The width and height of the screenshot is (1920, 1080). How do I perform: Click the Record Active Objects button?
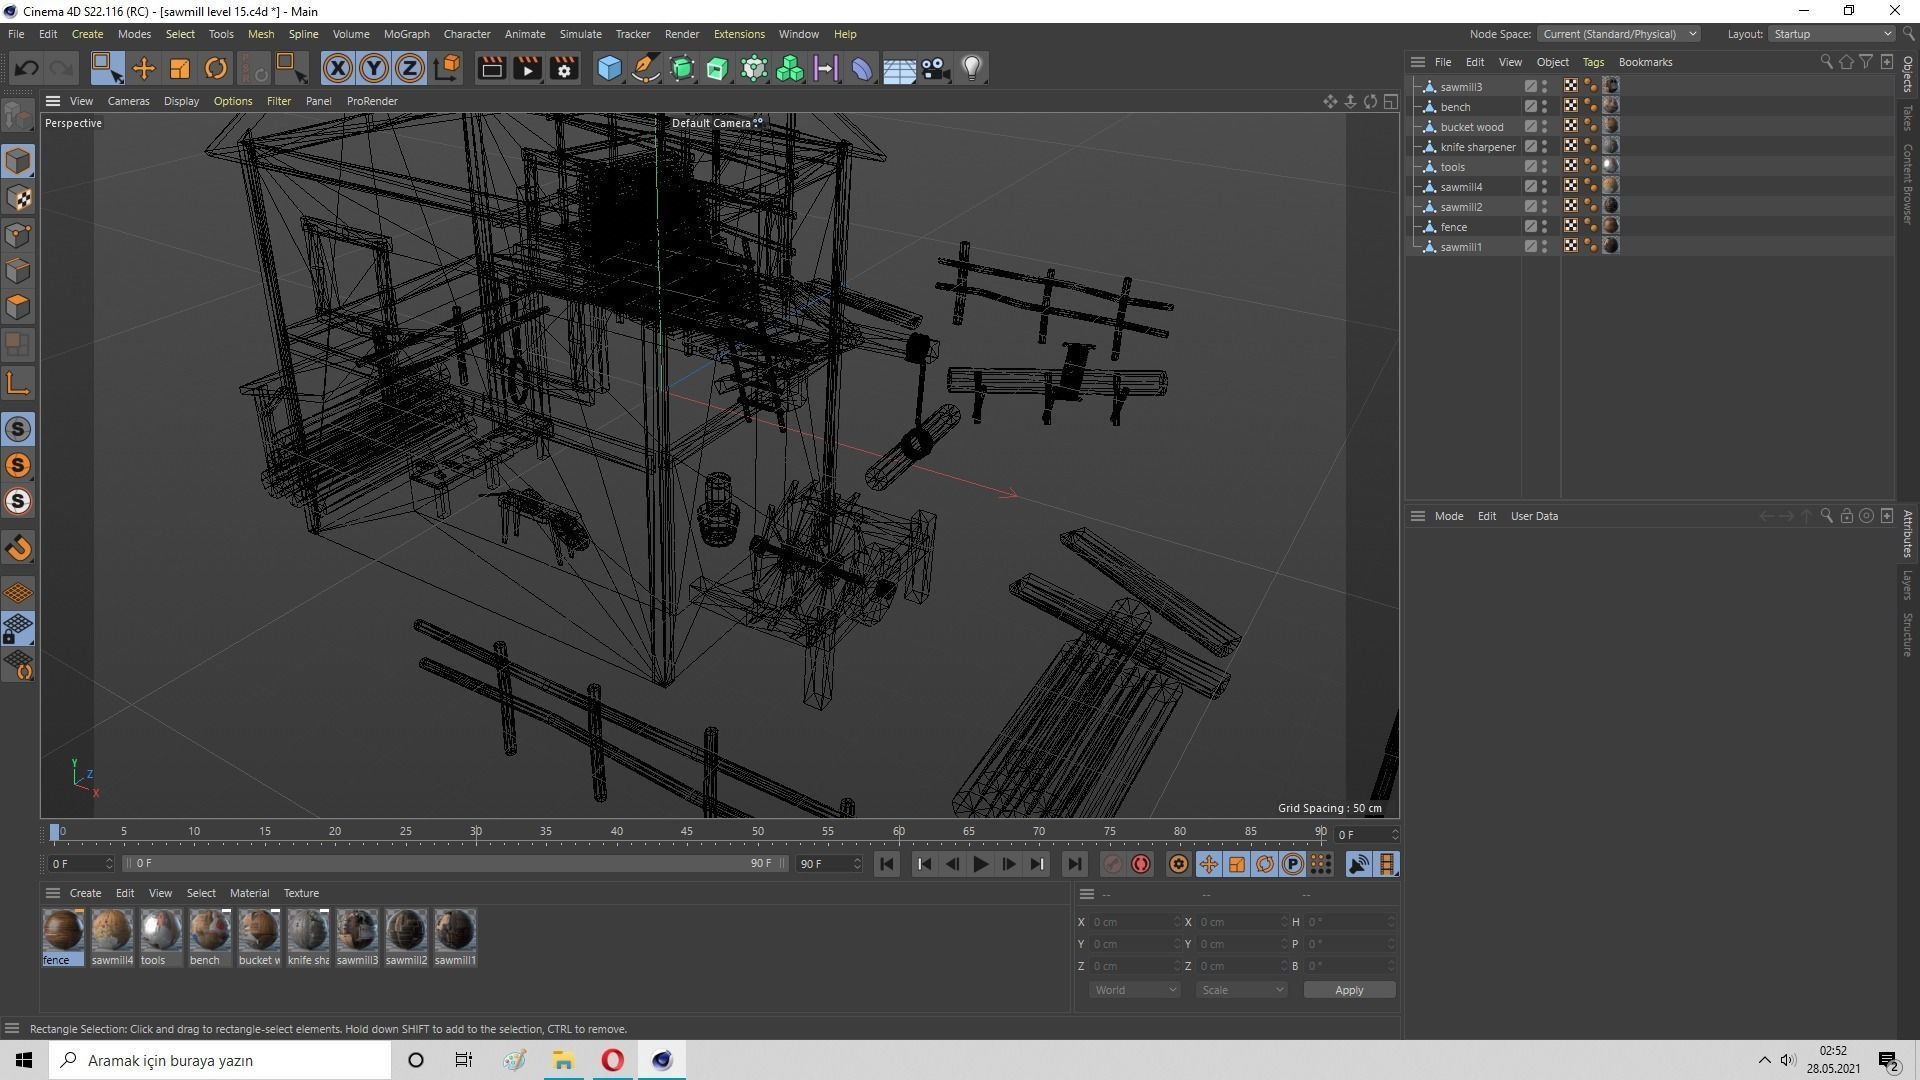click(1112, 864)
